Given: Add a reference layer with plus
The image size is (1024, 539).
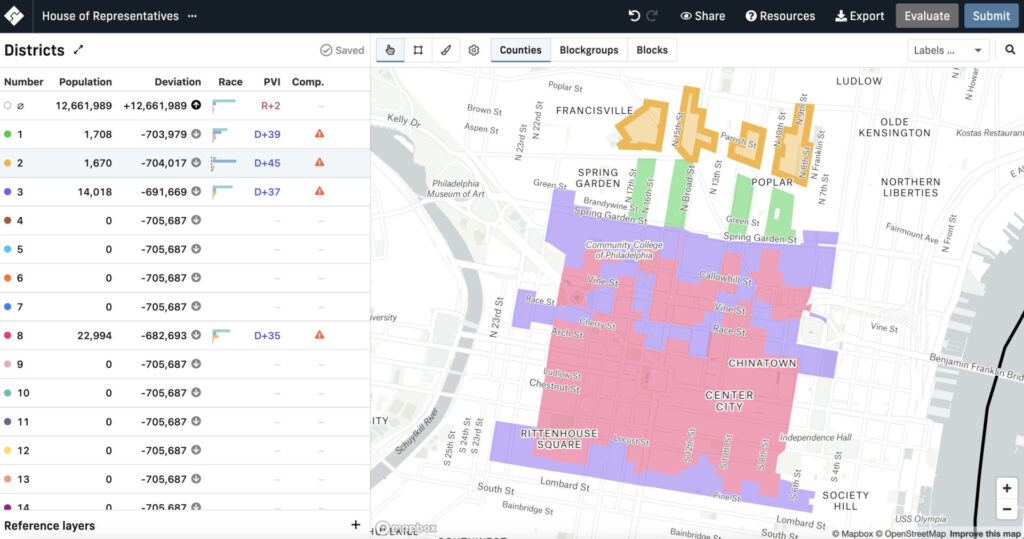Looking at the screenshot, I should click(355, 525).
